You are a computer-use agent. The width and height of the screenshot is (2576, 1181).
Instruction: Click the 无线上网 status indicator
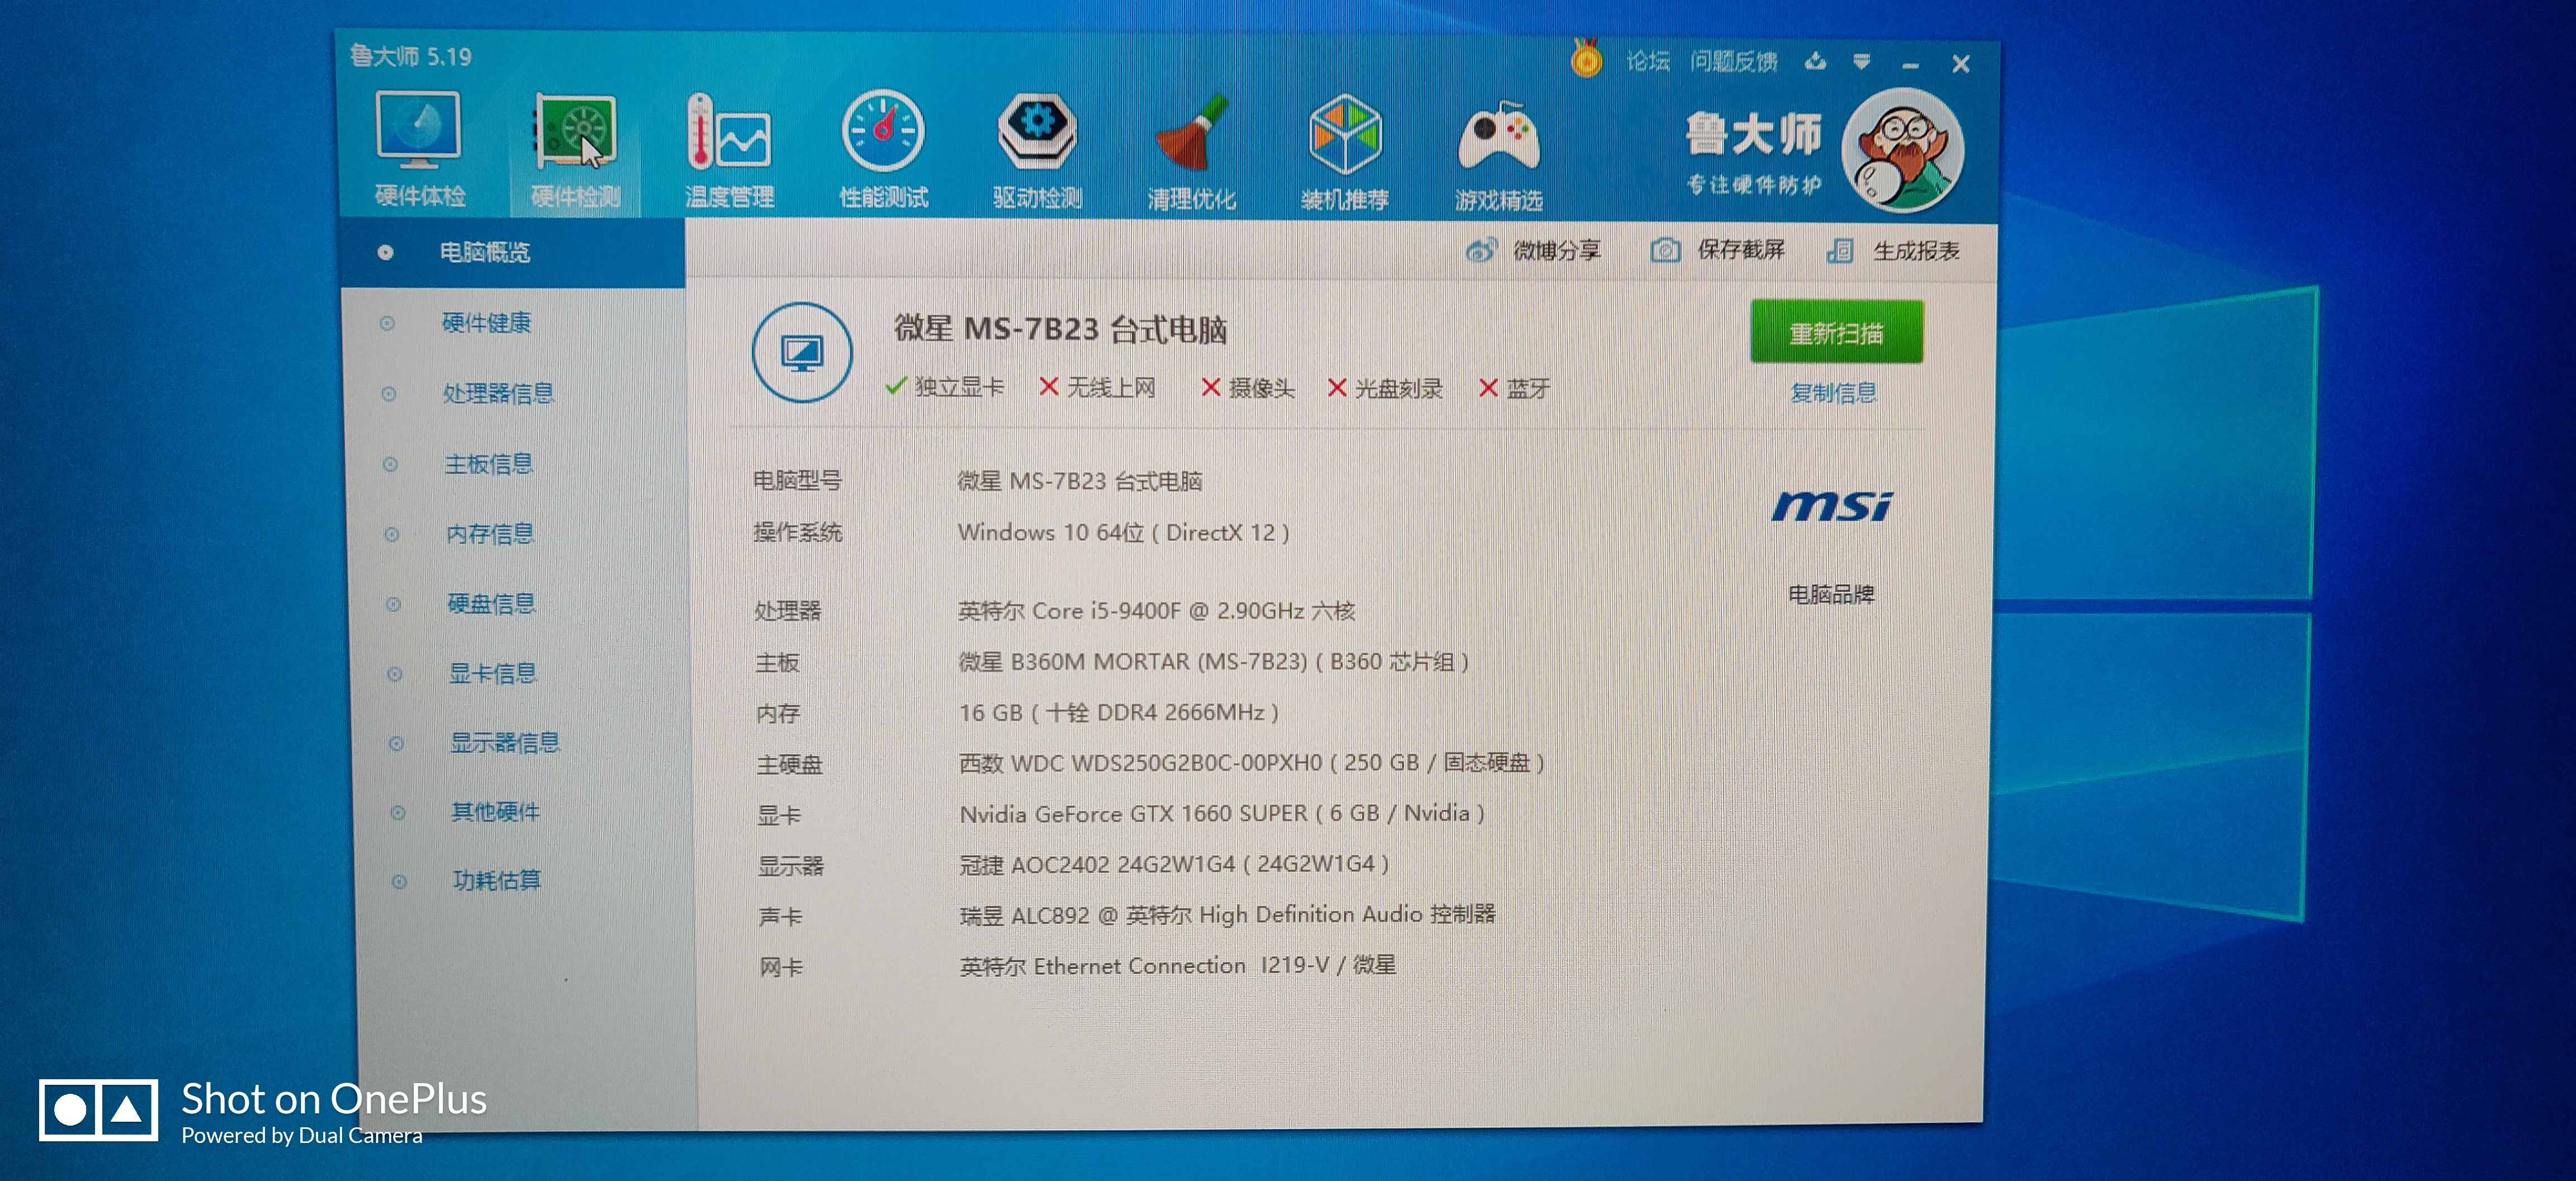1097,387
